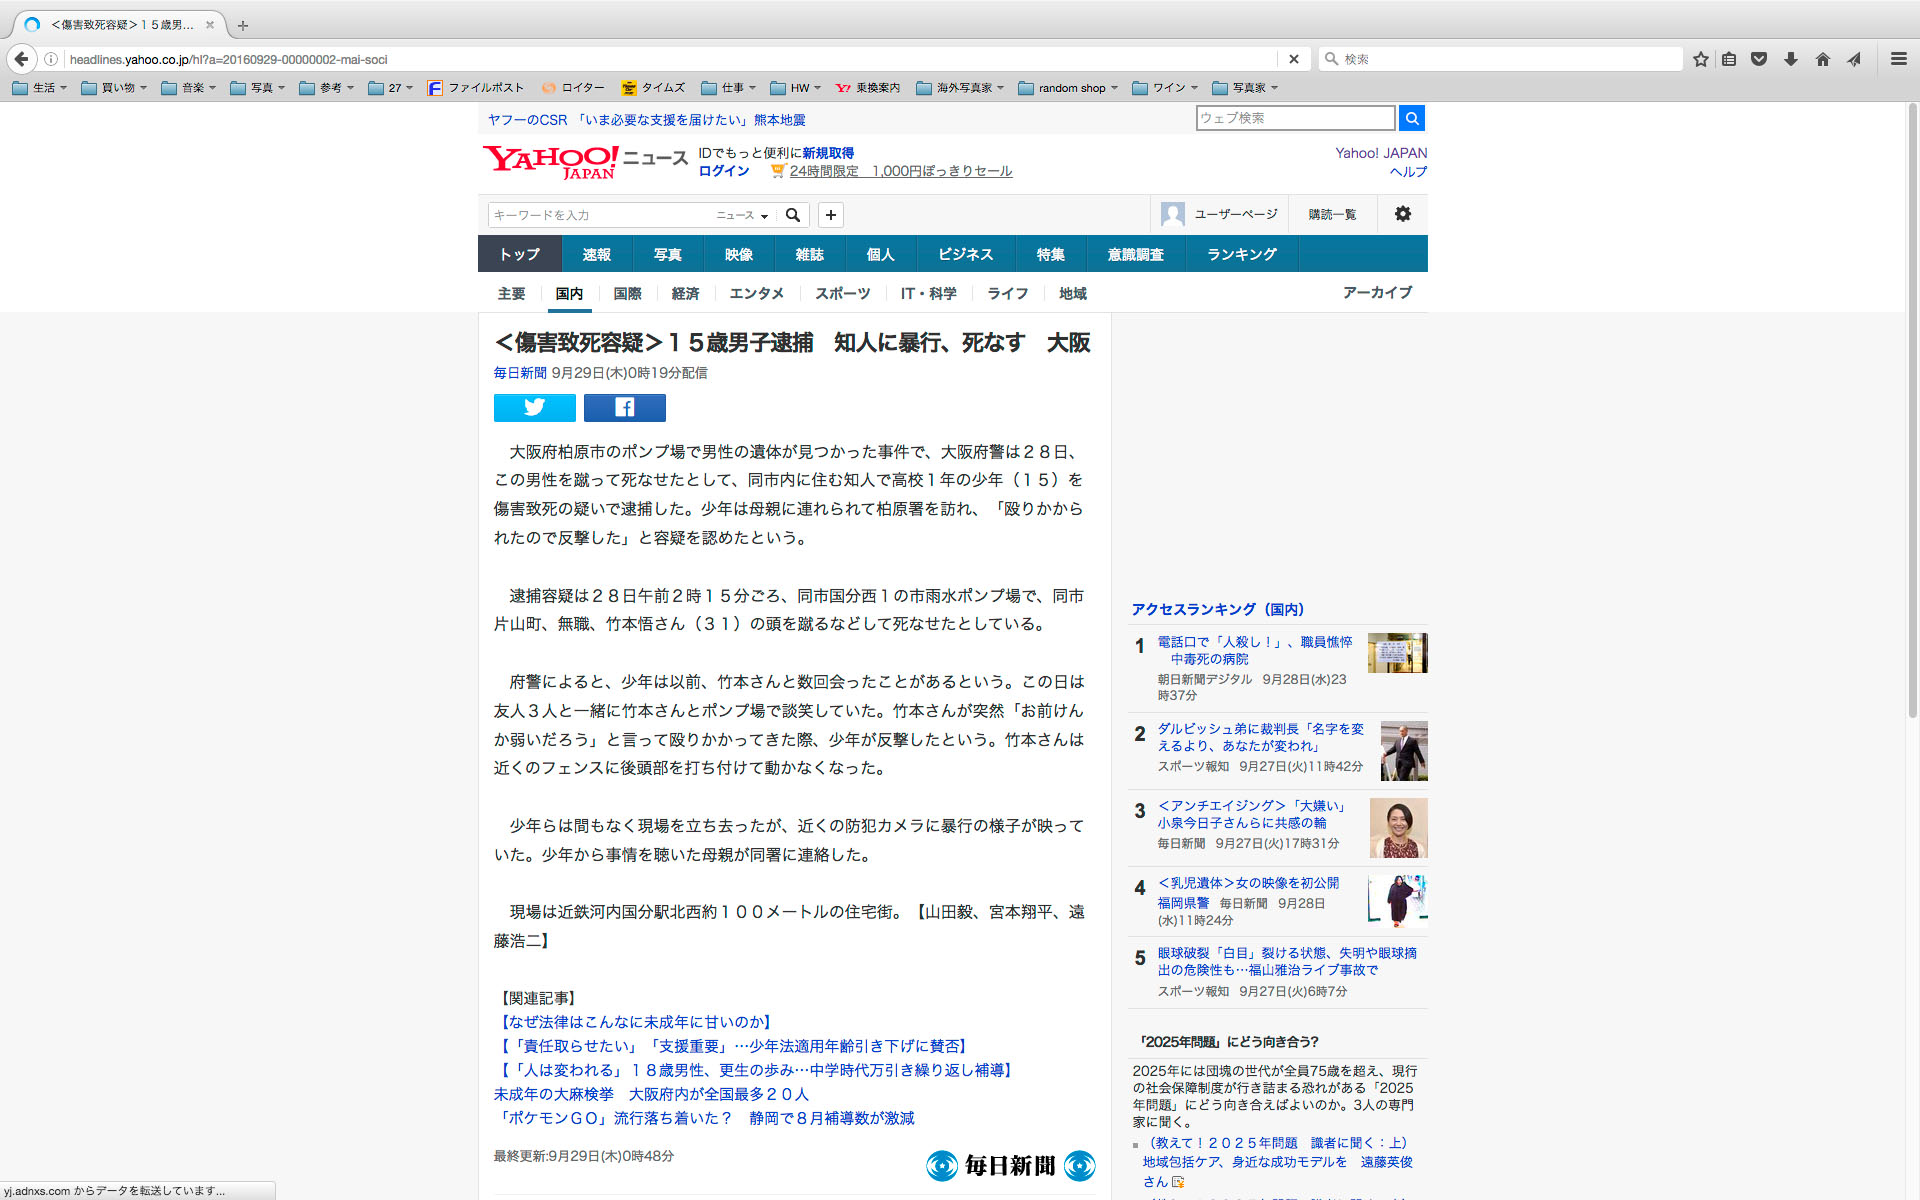
Task: Open thumbnail of ranking item 3
Action: (x=1398, y=828)
